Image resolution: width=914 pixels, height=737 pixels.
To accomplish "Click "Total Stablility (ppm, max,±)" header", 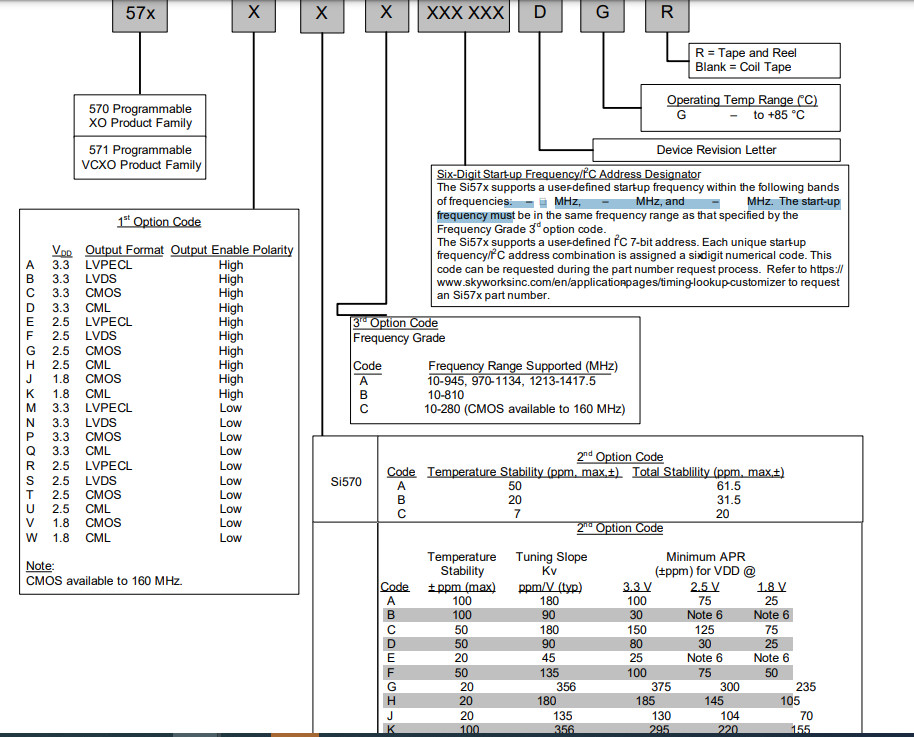I will coord(708,472).
